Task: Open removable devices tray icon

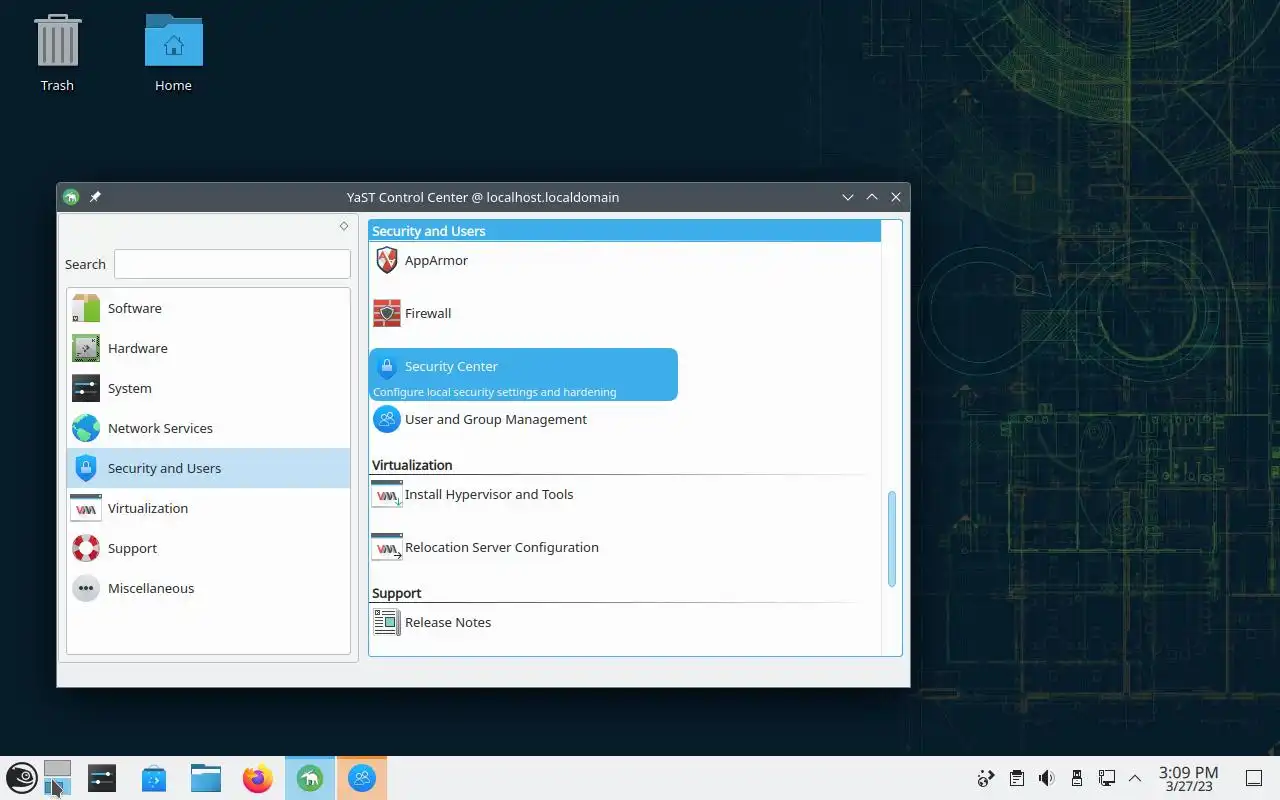Action: (x=1076, y=778)
